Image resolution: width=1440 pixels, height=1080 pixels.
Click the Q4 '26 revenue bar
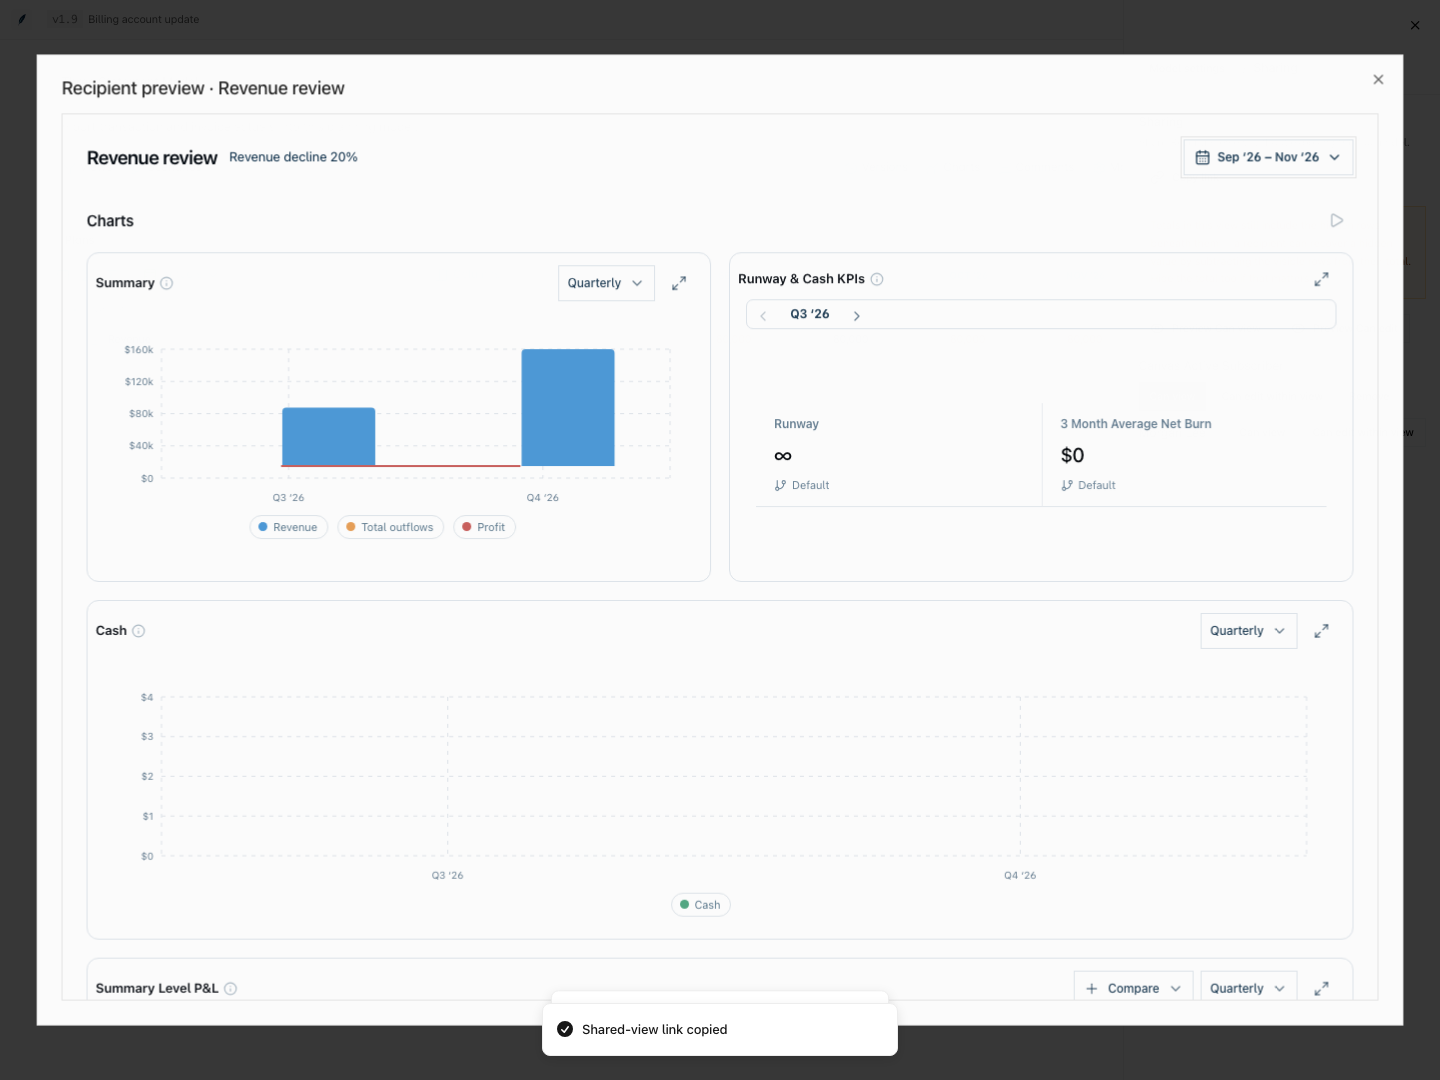568,408
